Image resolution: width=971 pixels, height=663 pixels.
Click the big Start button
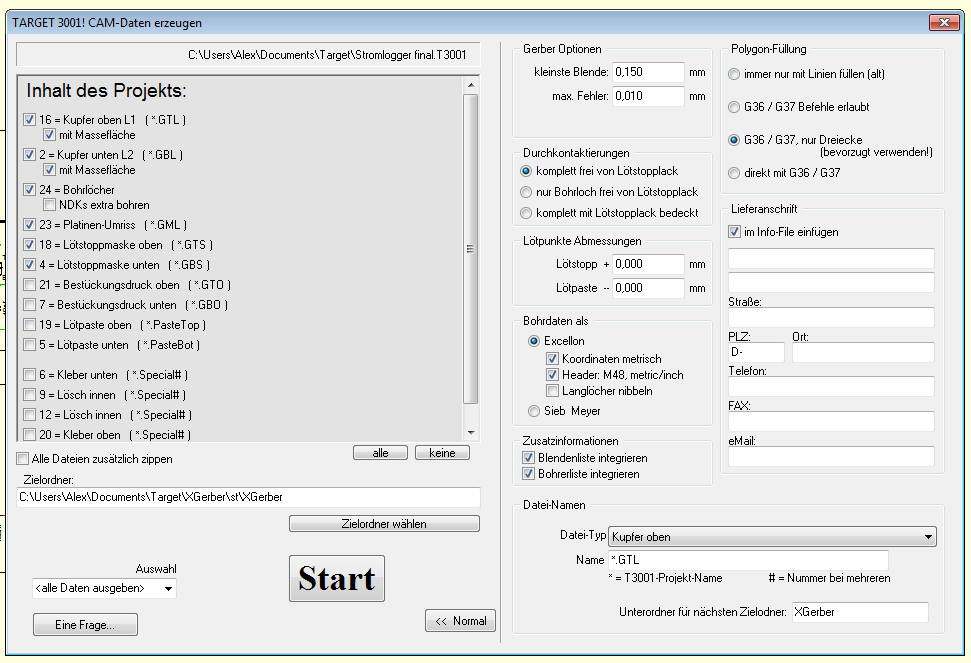coord(337,578)
